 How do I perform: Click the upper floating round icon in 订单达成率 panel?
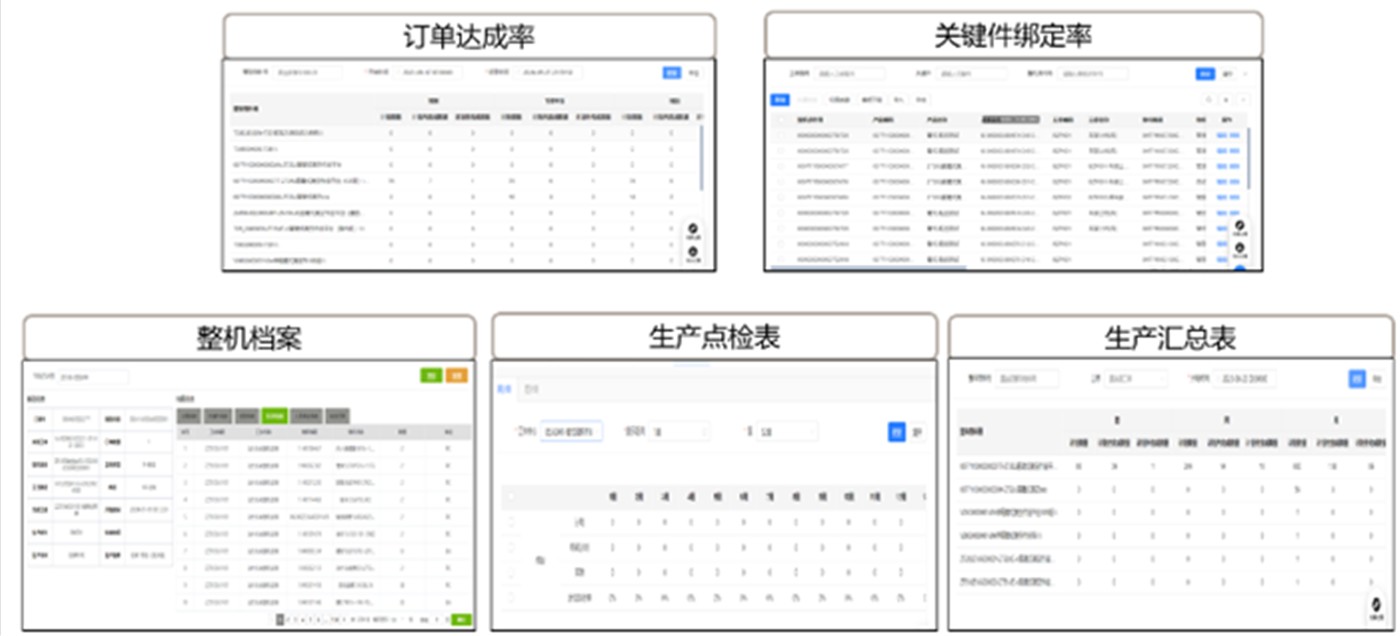tap(692, 228)
